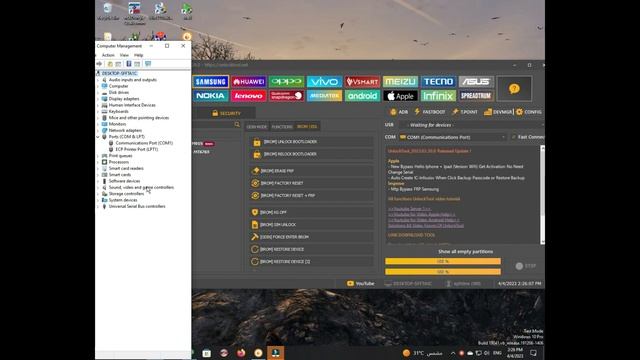640x360 pixels.
Task: Open the COM port dropdown
Action: 453,137
